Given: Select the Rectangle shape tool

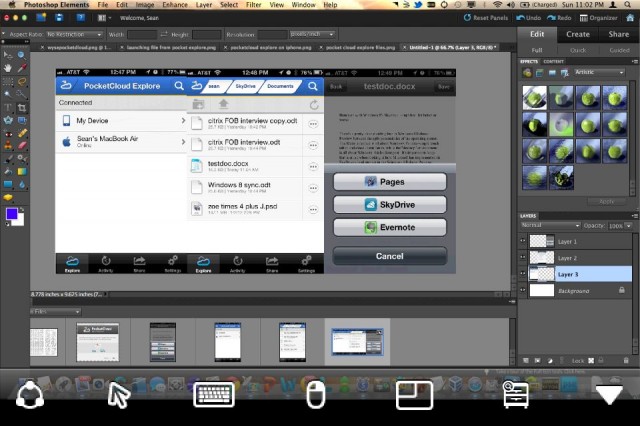Looking at the screenshot, I should [x=8, y=184].
